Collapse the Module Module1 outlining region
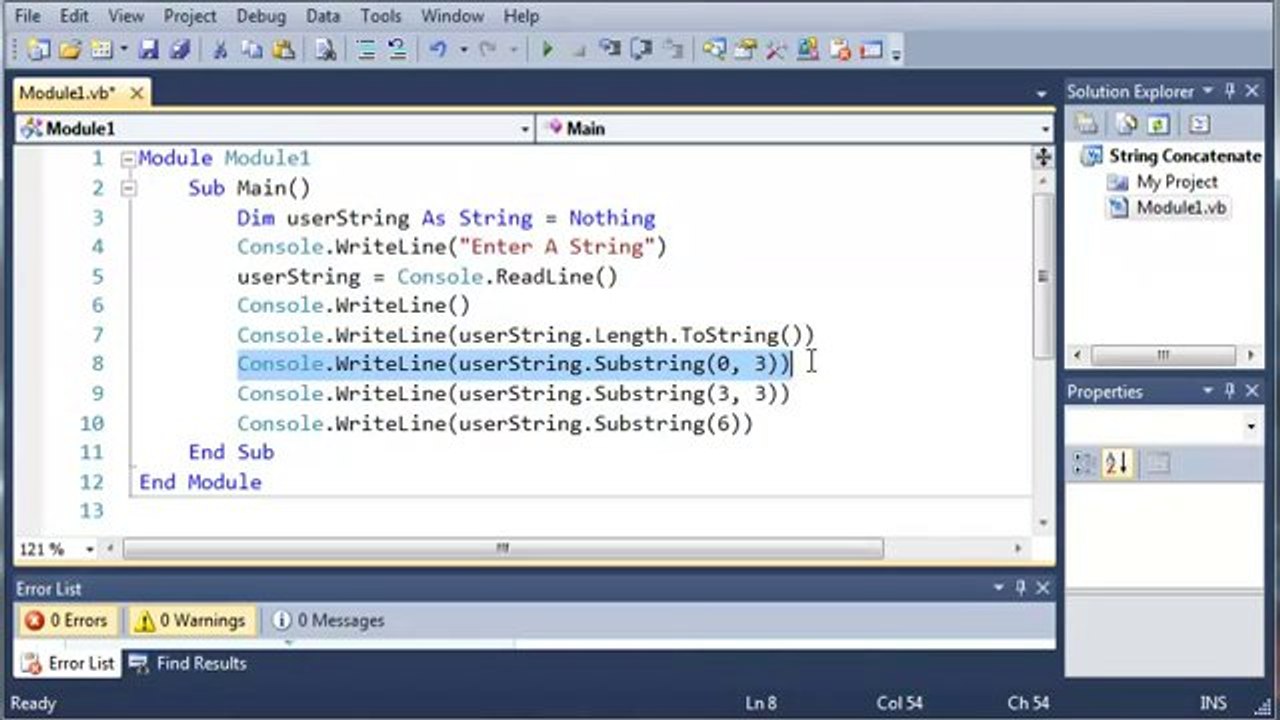The width and height of the screenshot is (1280, 720). coord(127,158)
